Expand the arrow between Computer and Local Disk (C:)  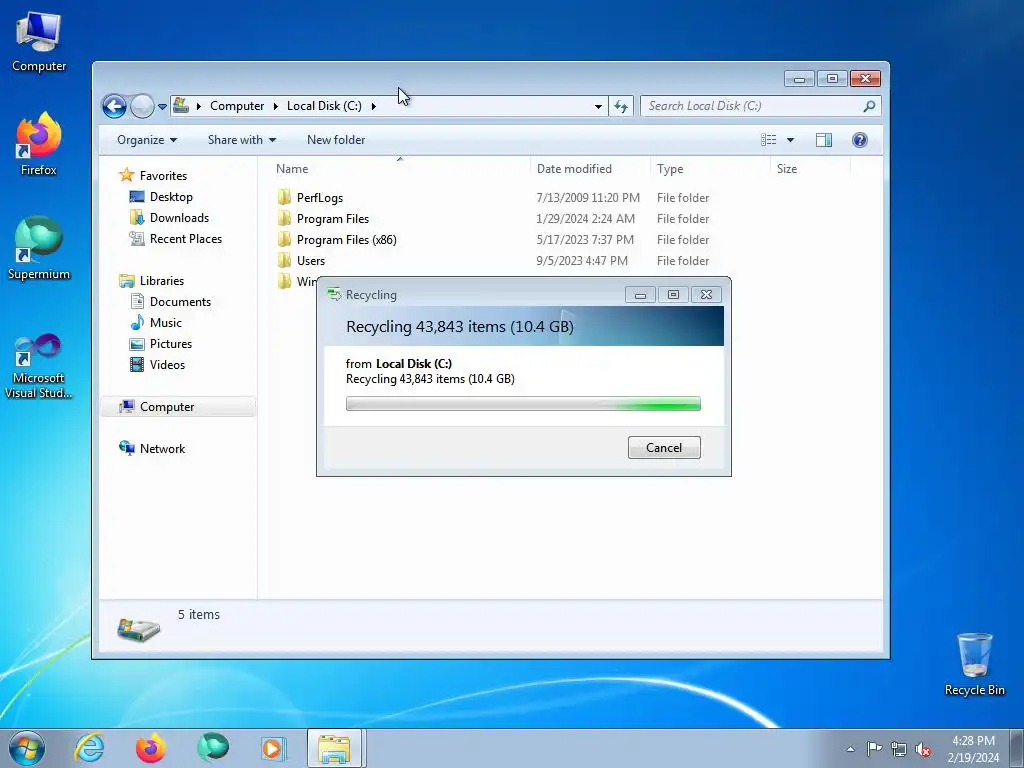(x=276, y=106)
